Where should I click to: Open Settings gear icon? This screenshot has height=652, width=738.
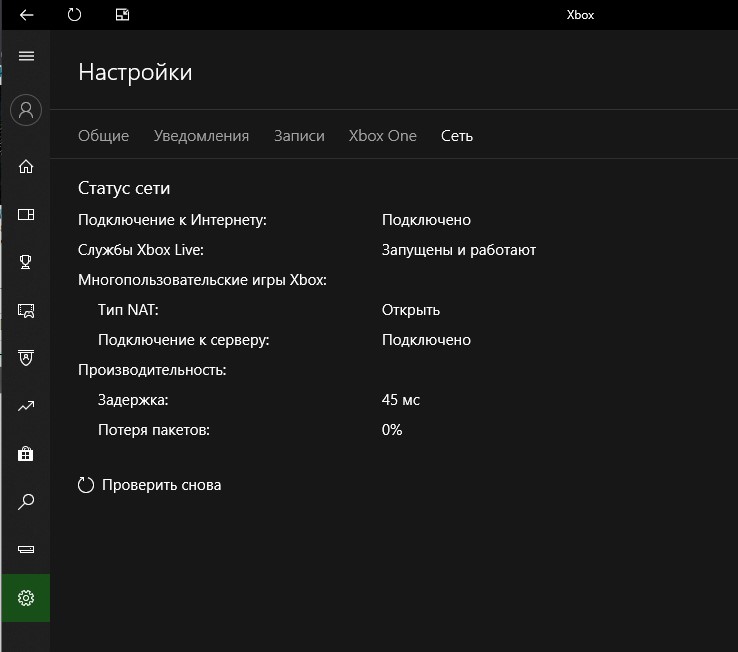26,598
